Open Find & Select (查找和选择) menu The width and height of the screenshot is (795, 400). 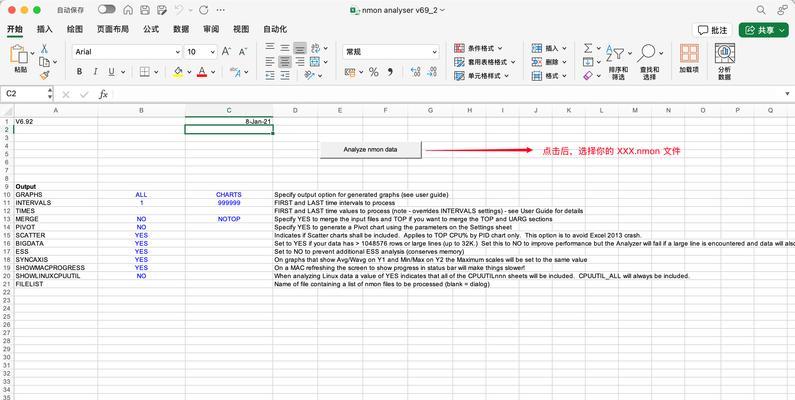[x=649, y=61]
